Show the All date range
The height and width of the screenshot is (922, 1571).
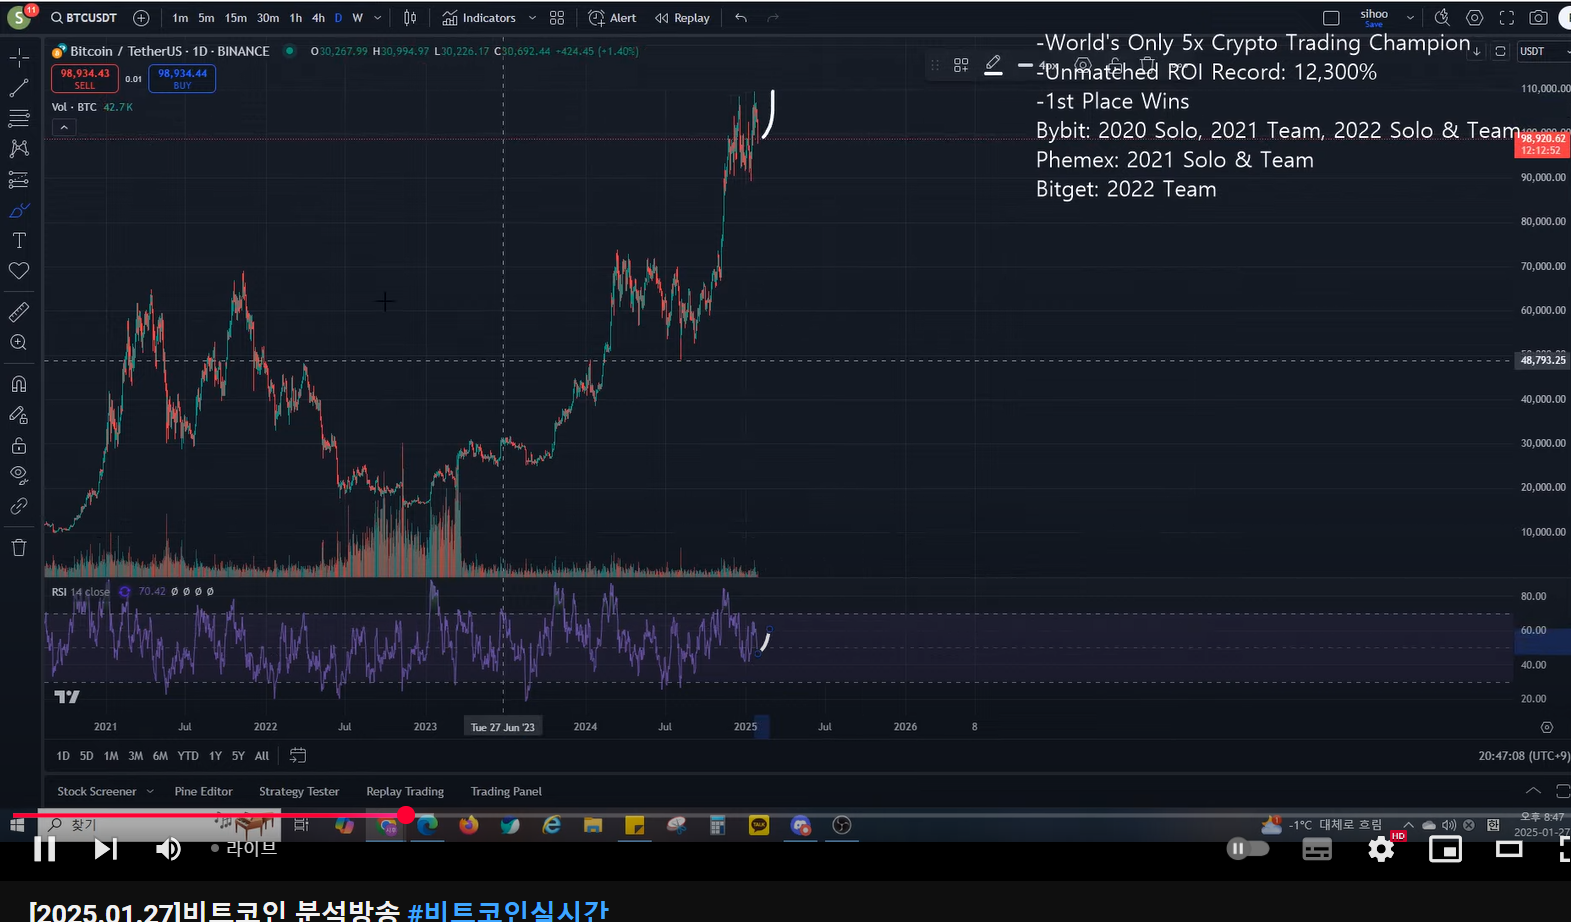tap(262, 756)
